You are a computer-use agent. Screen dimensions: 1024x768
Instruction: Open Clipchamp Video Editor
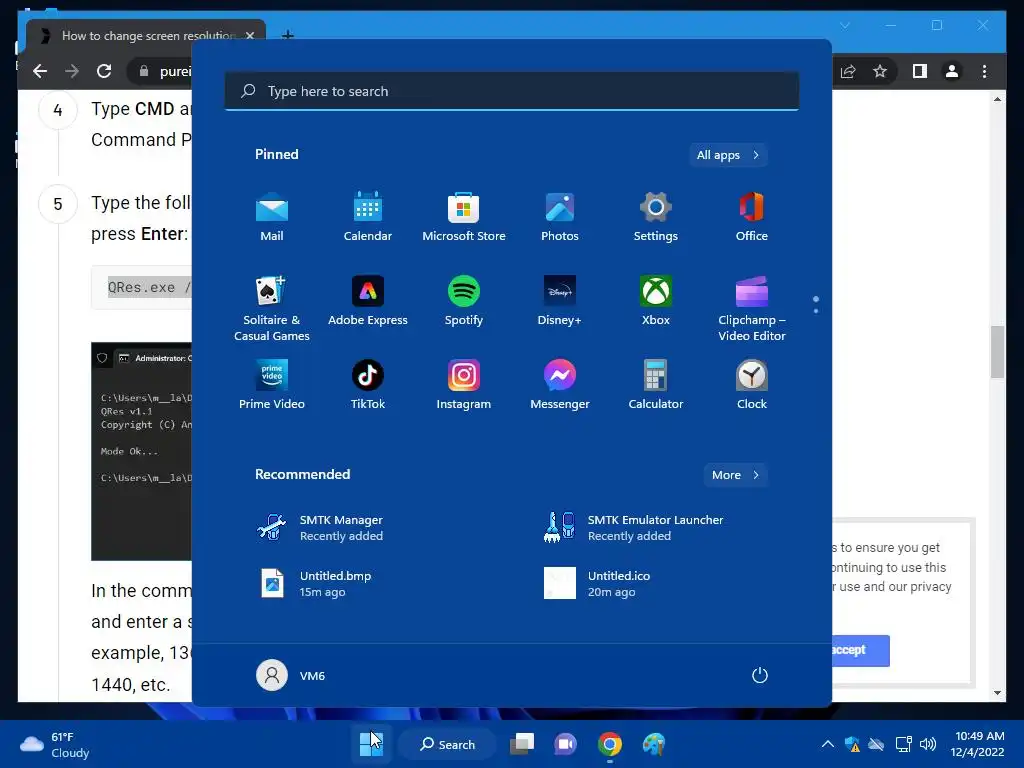pos(752,308)
